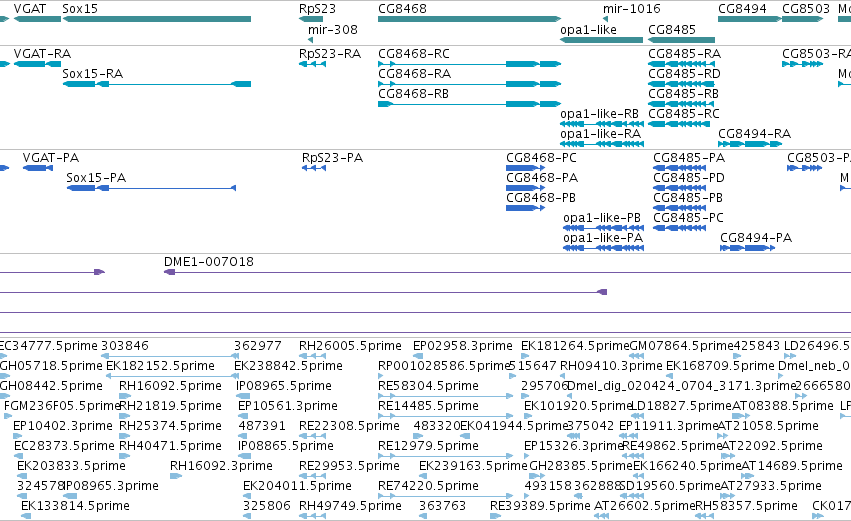The width and height of the screenshot is (851, 521).
Task: Click the CG8468-PC protein label
Action: pyautogui.click(x=541, y=157)
